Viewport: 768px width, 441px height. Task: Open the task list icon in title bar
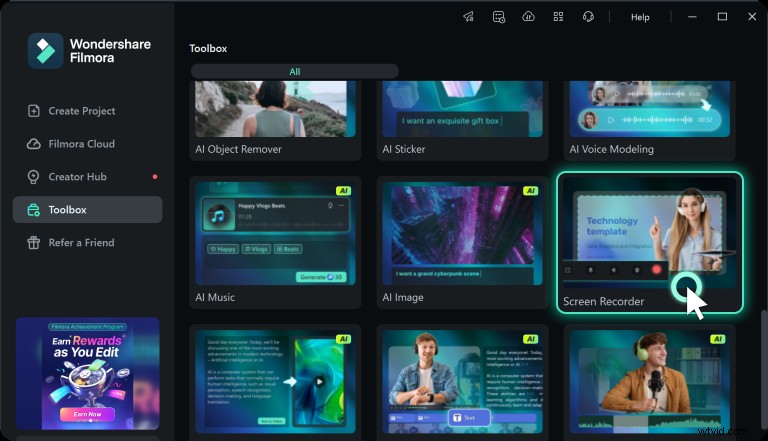(498, 17)
